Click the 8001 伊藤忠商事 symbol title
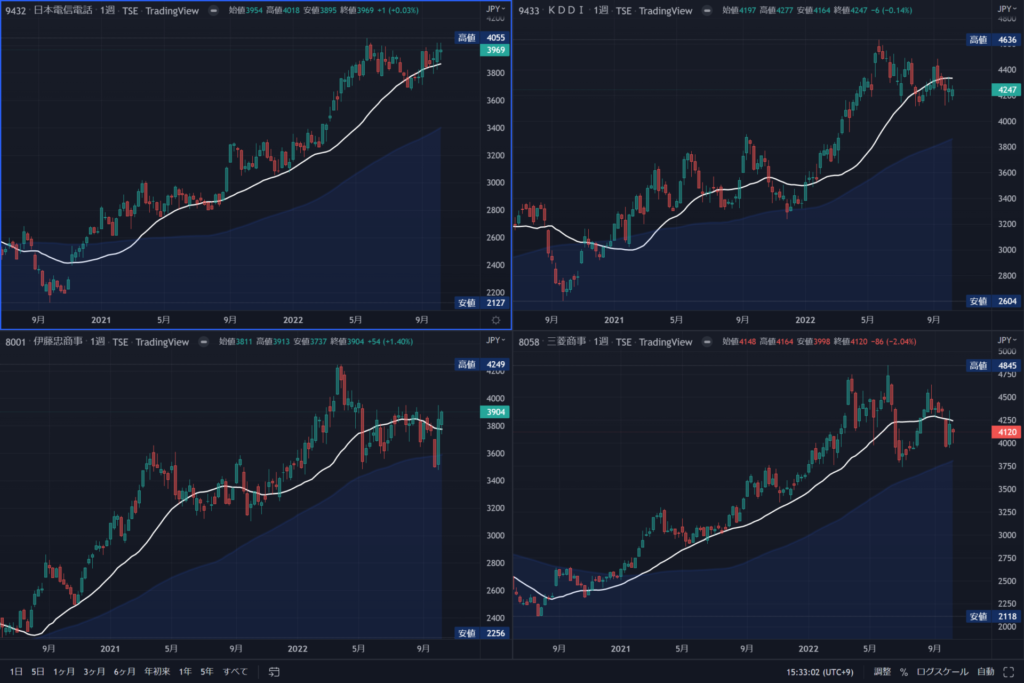This screenshot has width=1024, height=683. (x=44, y=342)
